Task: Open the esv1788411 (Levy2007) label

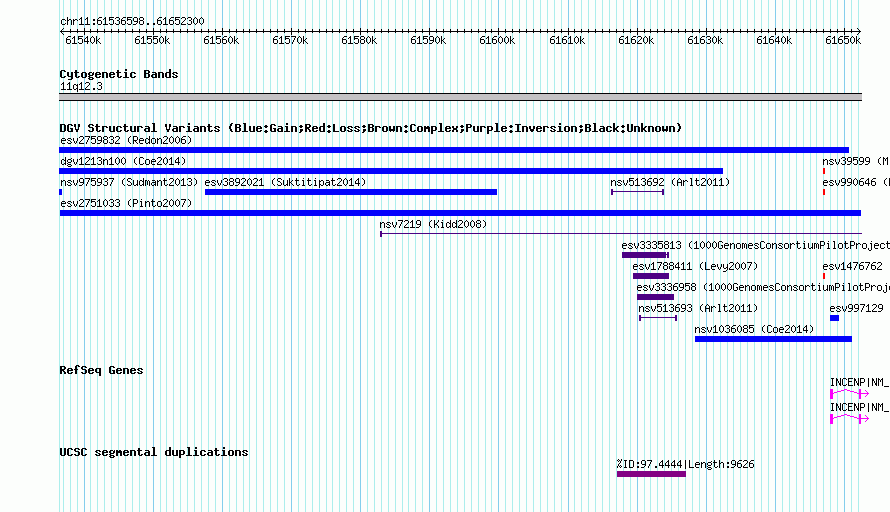Action: (x=695, y=266)
